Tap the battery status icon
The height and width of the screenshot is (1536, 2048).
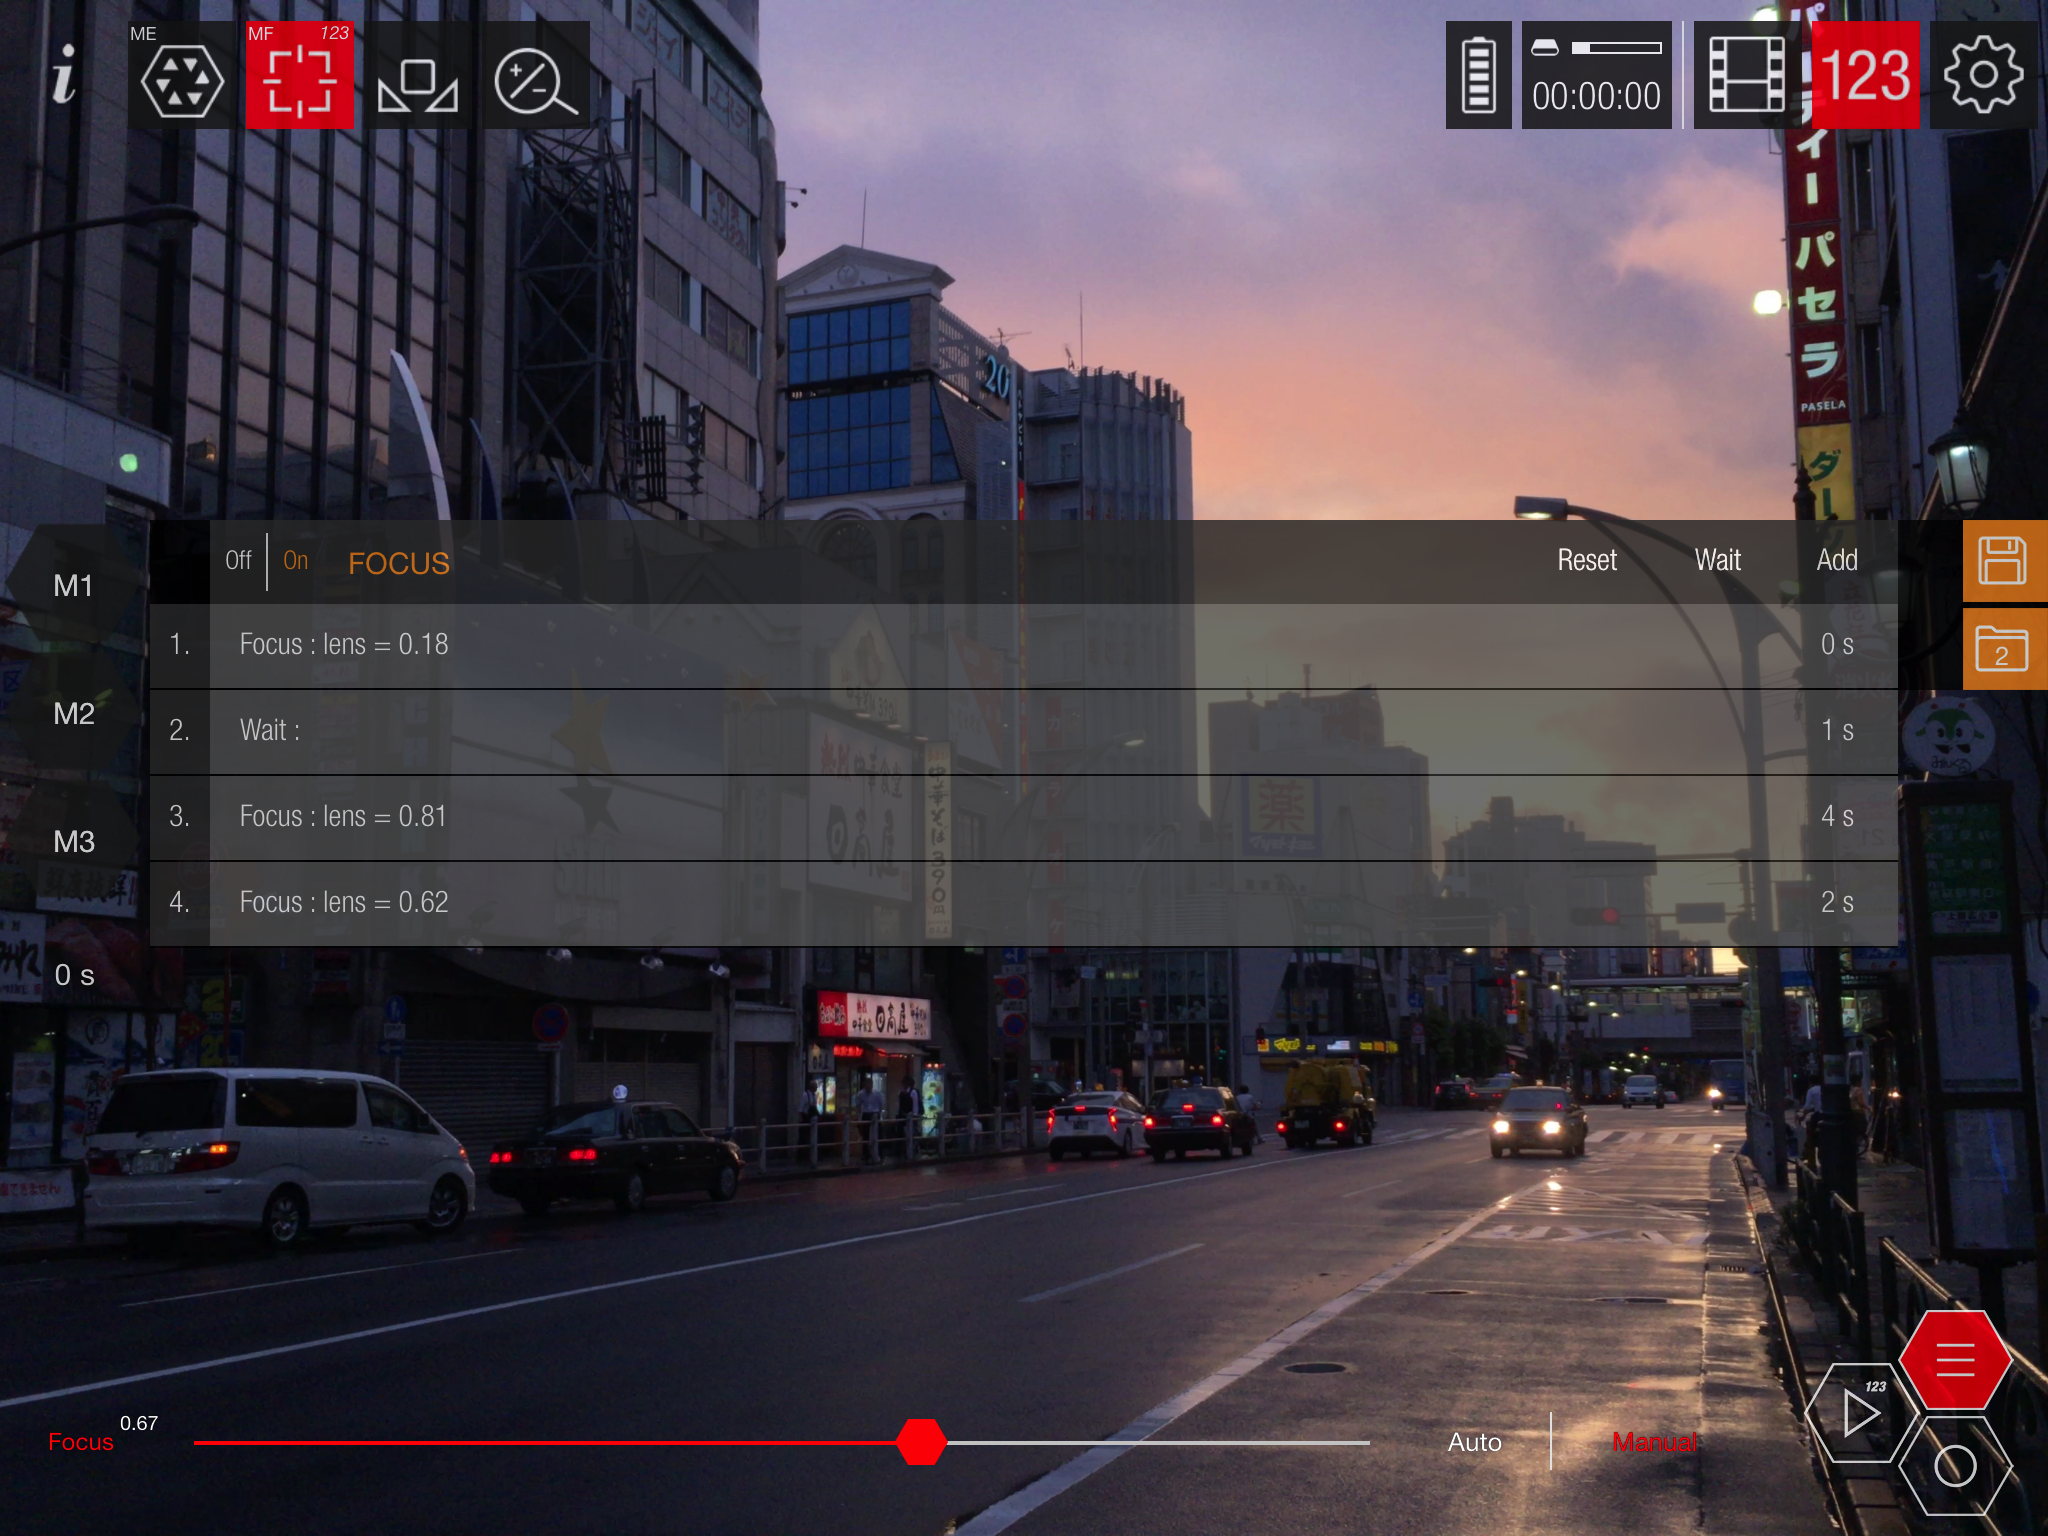pos(1478,76)
